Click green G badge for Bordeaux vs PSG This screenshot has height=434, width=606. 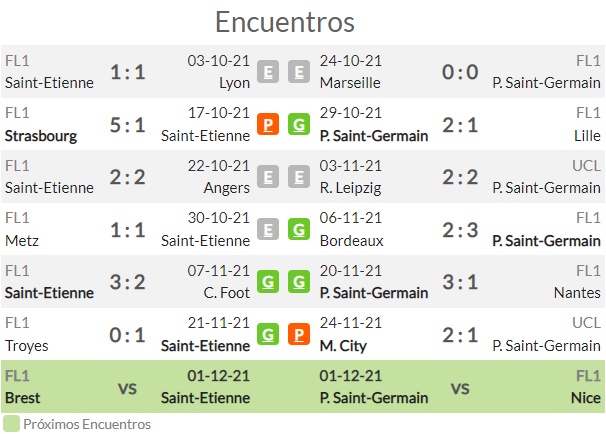tap(299, 230)
